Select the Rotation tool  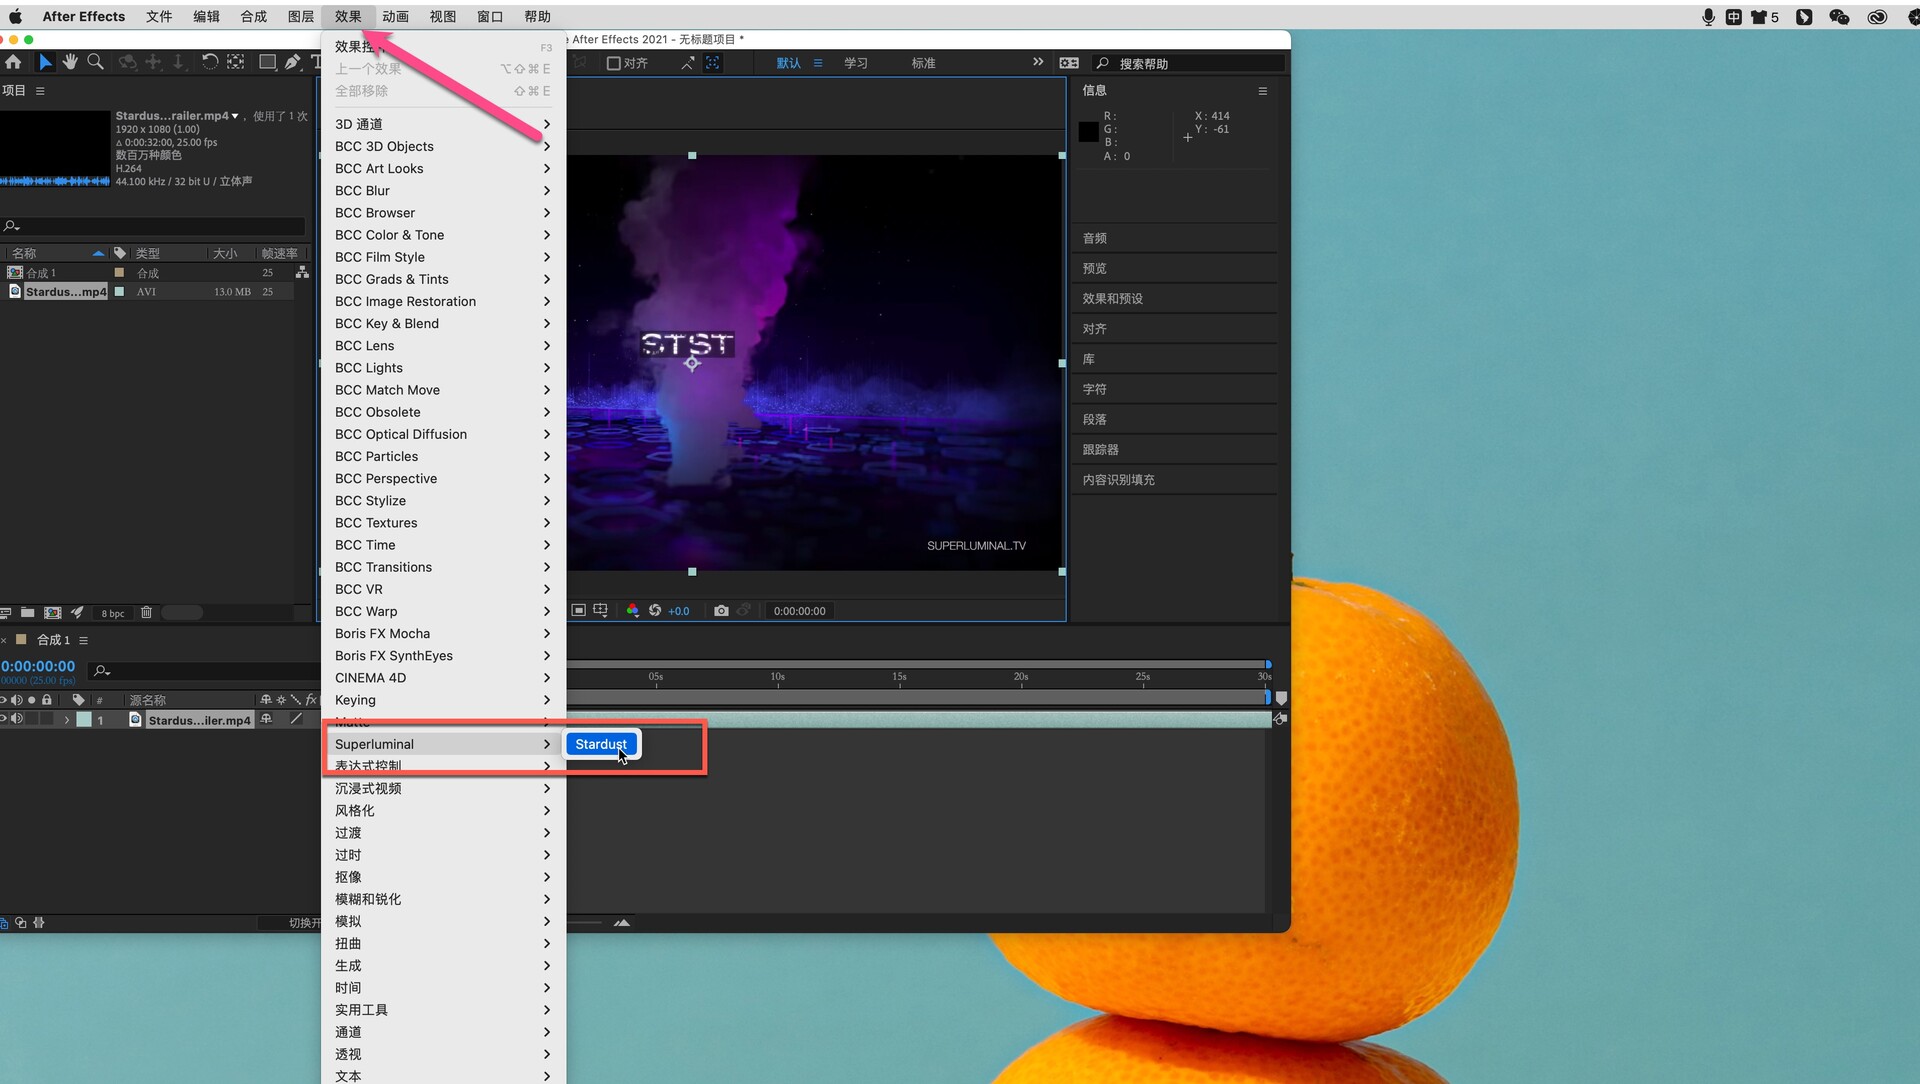tap(210, 62)
